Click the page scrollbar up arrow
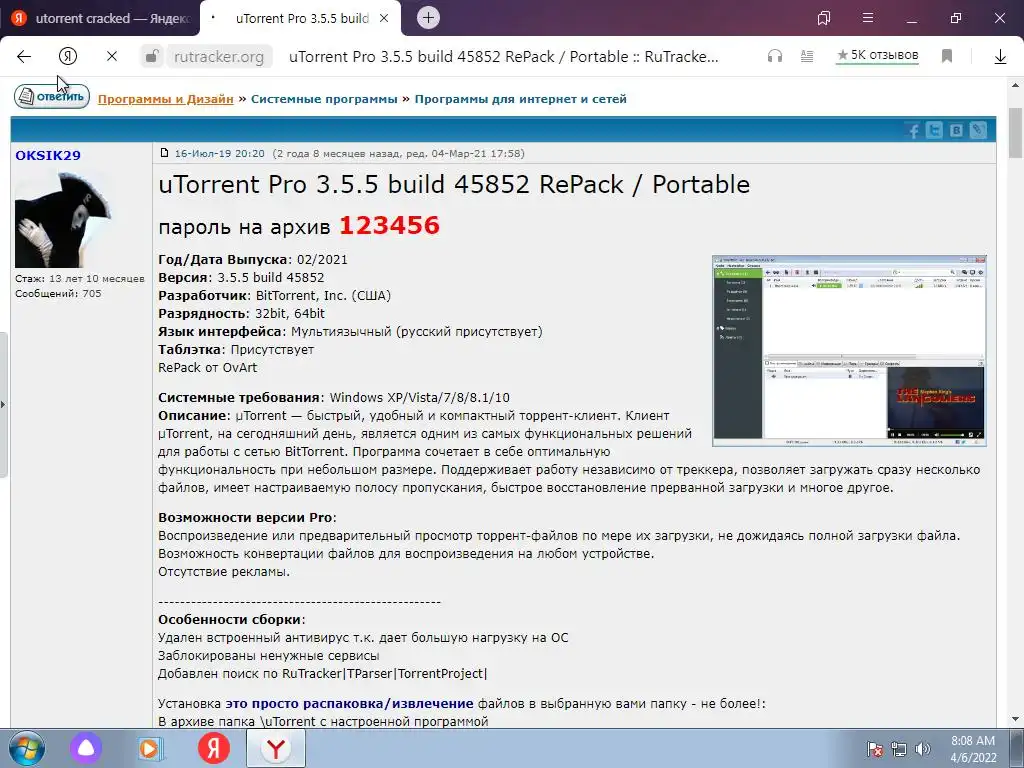Viewport: 1024px width, 768px height. click(1016, 86)
